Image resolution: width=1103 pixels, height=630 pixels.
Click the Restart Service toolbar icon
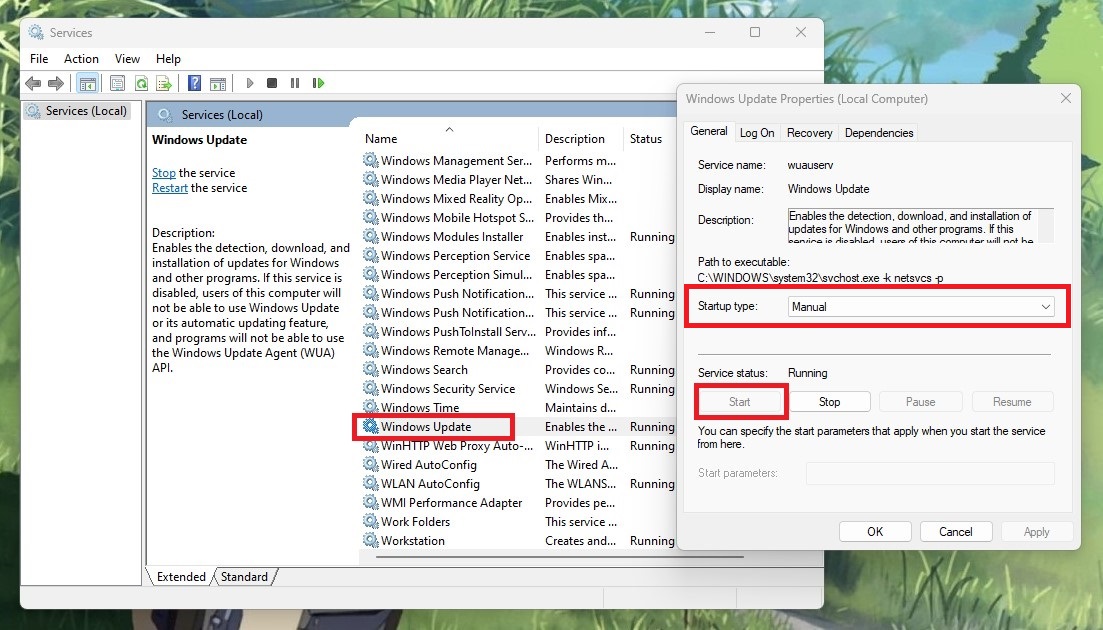point(318,84)
